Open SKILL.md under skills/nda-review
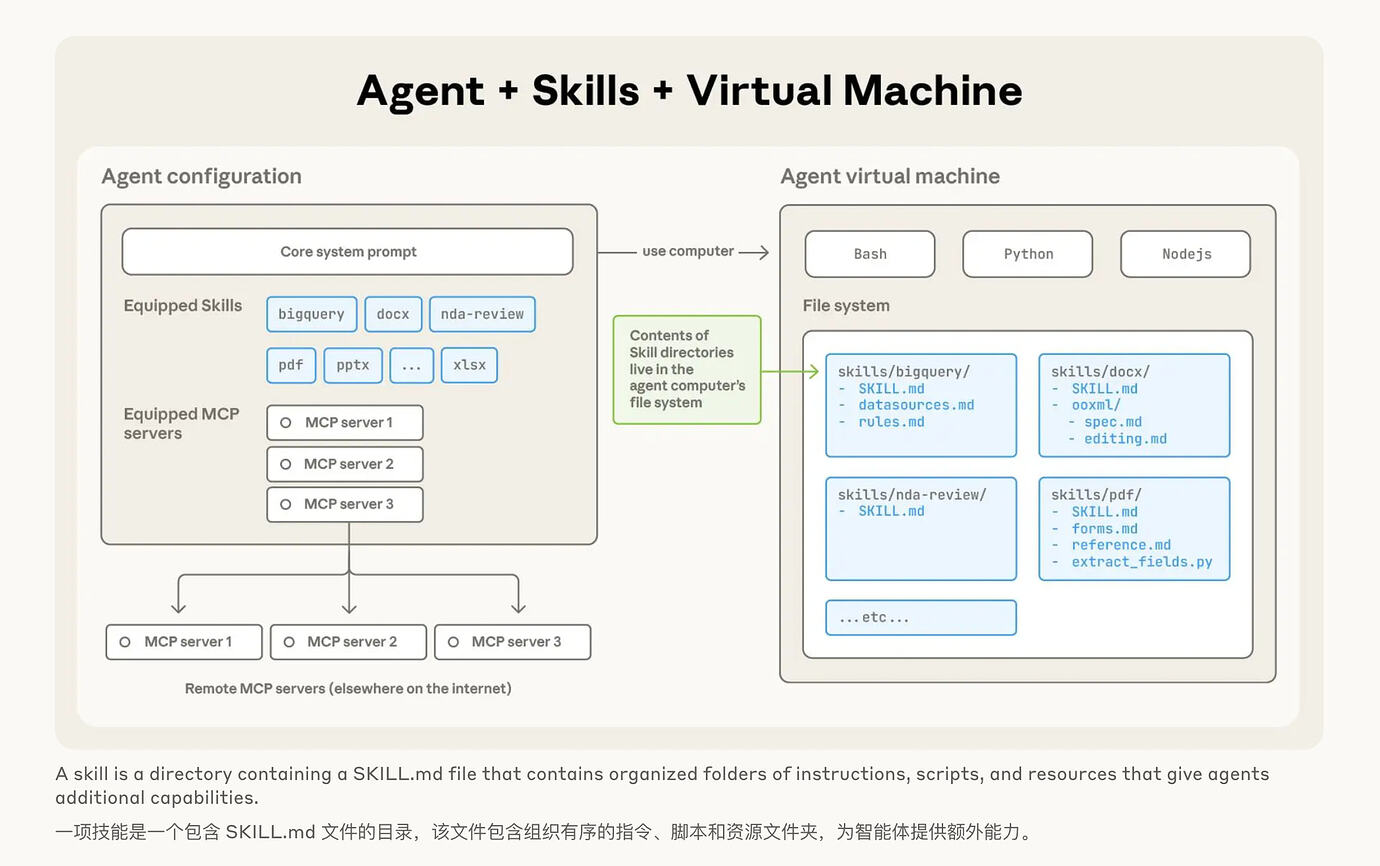This screenshot has width=1380, height=866. 891,511
